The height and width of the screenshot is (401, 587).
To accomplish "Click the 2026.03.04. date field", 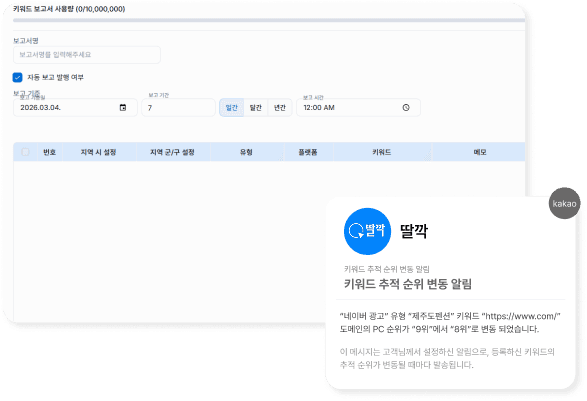I will pos(75,107).
